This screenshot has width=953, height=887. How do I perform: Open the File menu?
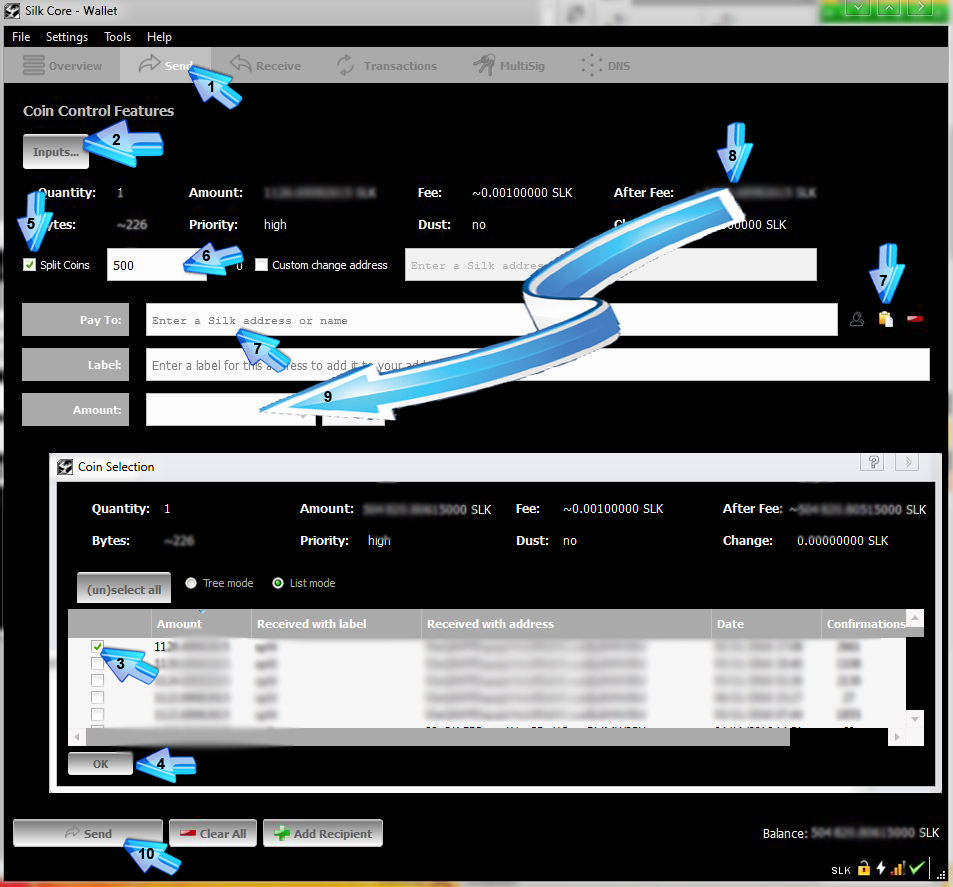[x=21, y=36]
